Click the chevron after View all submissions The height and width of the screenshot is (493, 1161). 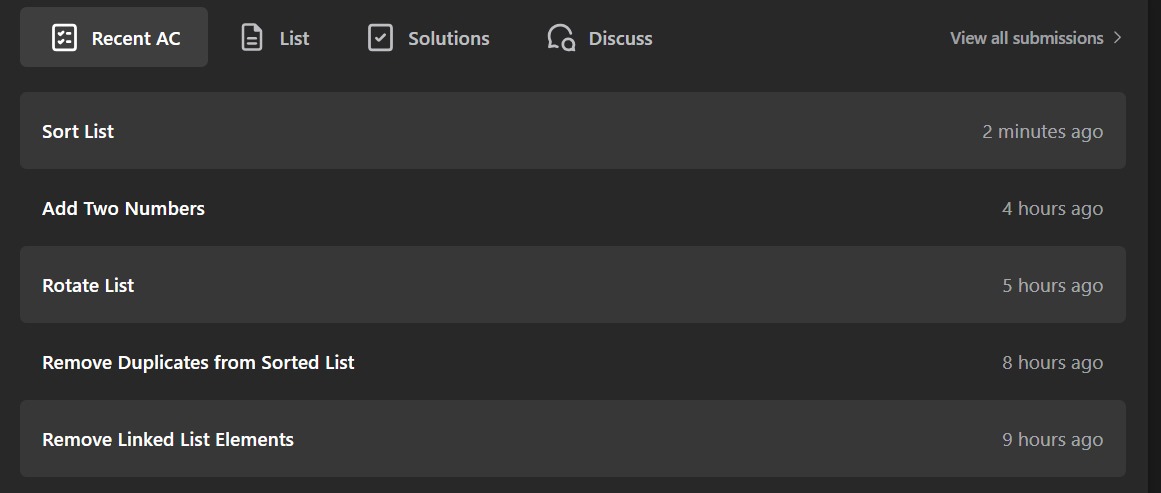tap(1117, 38)
